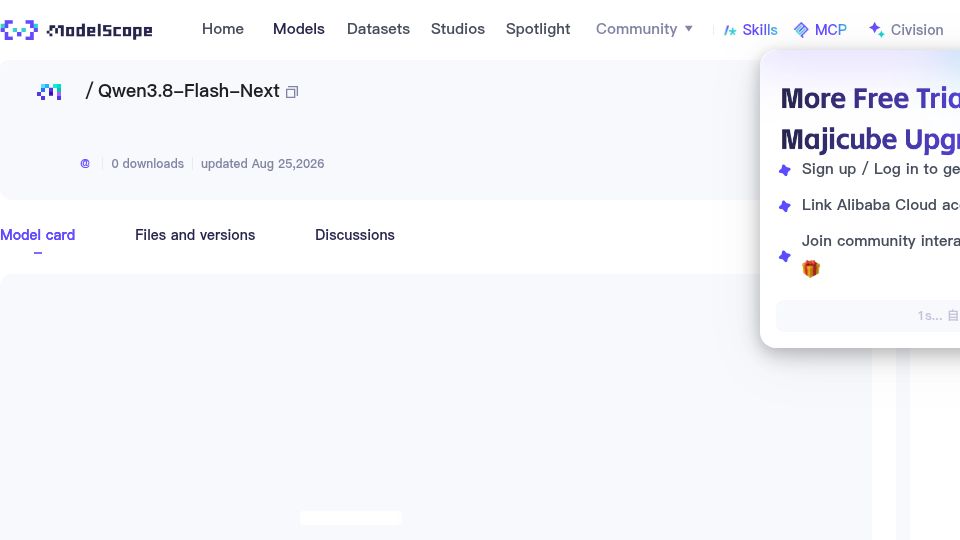The width and height of the screenshot is (960, 540).
Task: Open the Datasets section
Action: coord(378,29)
